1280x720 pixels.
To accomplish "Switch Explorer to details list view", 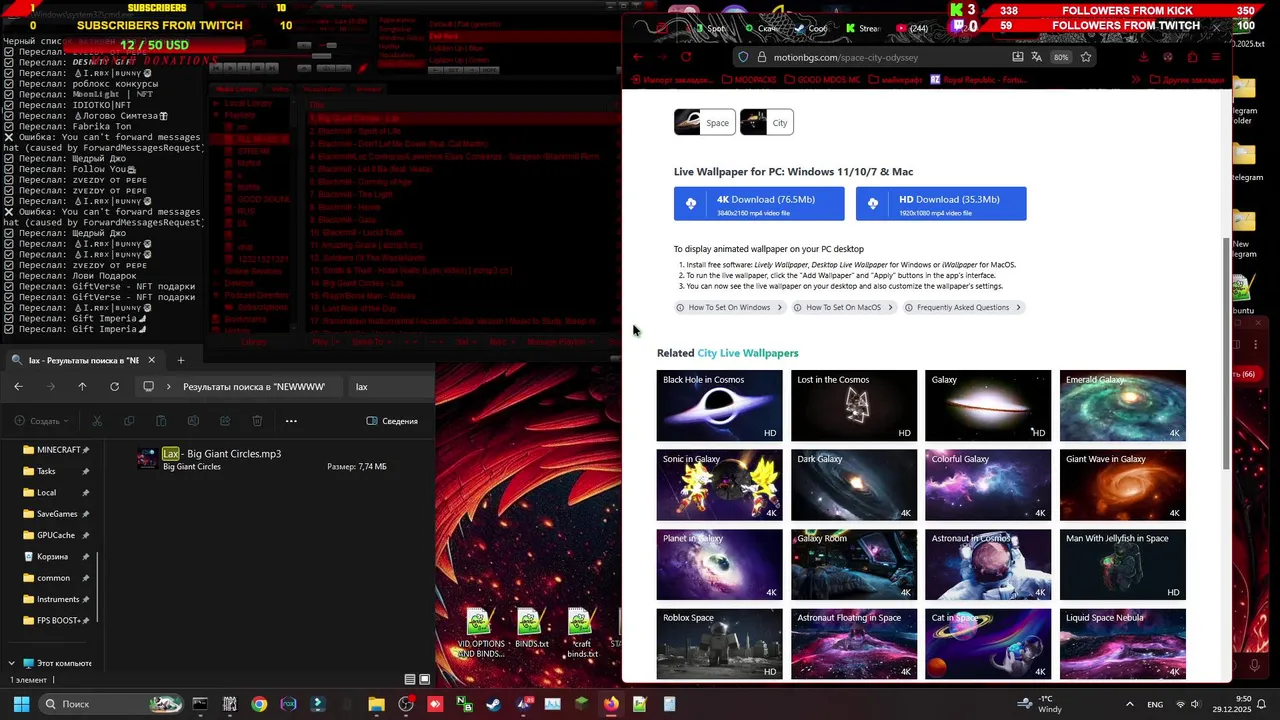I will 409,679.
